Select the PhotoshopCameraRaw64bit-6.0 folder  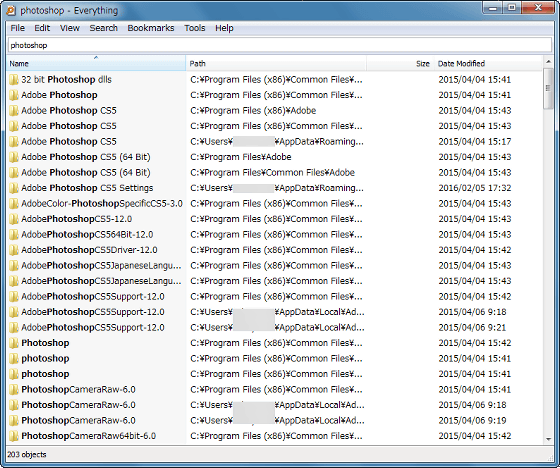(x=89, y=436)
